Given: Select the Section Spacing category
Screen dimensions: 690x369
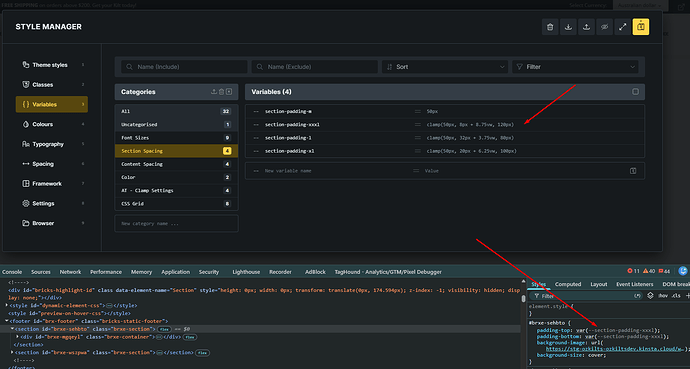Looking at the screenshot, I should click(176, 151).
